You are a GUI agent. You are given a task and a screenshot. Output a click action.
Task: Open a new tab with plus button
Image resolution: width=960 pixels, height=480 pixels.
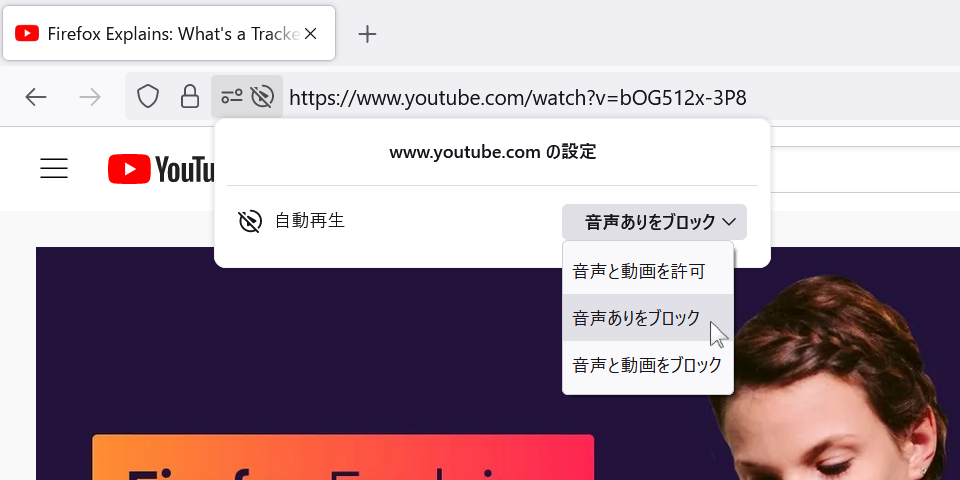[367, 34]
